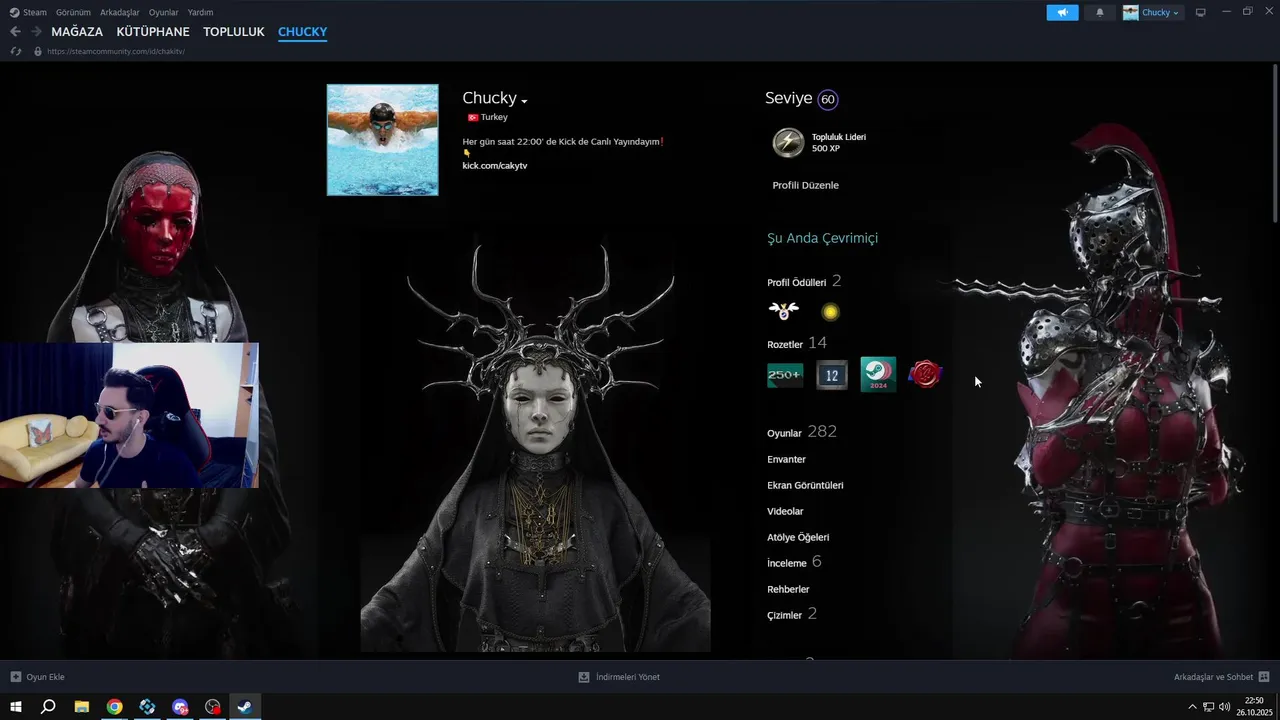Open the Arkadaşlar menu
This screenshot has height=720, width=1280.
[120, 12]
